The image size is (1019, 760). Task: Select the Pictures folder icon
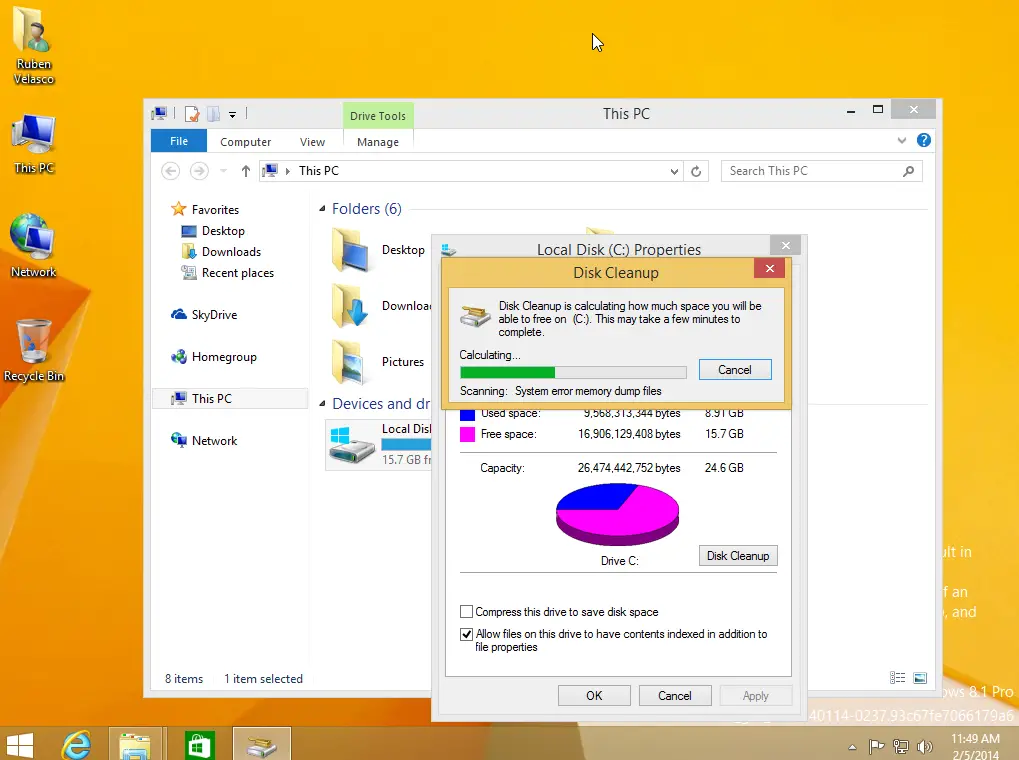349,361
